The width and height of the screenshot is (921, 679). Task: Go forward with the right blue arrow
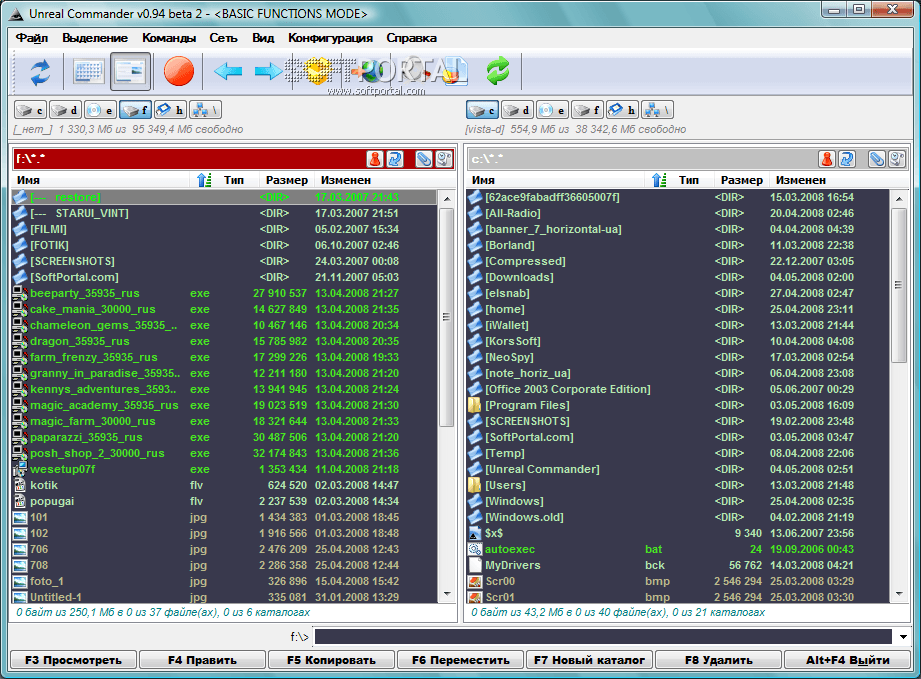[268, 72]
